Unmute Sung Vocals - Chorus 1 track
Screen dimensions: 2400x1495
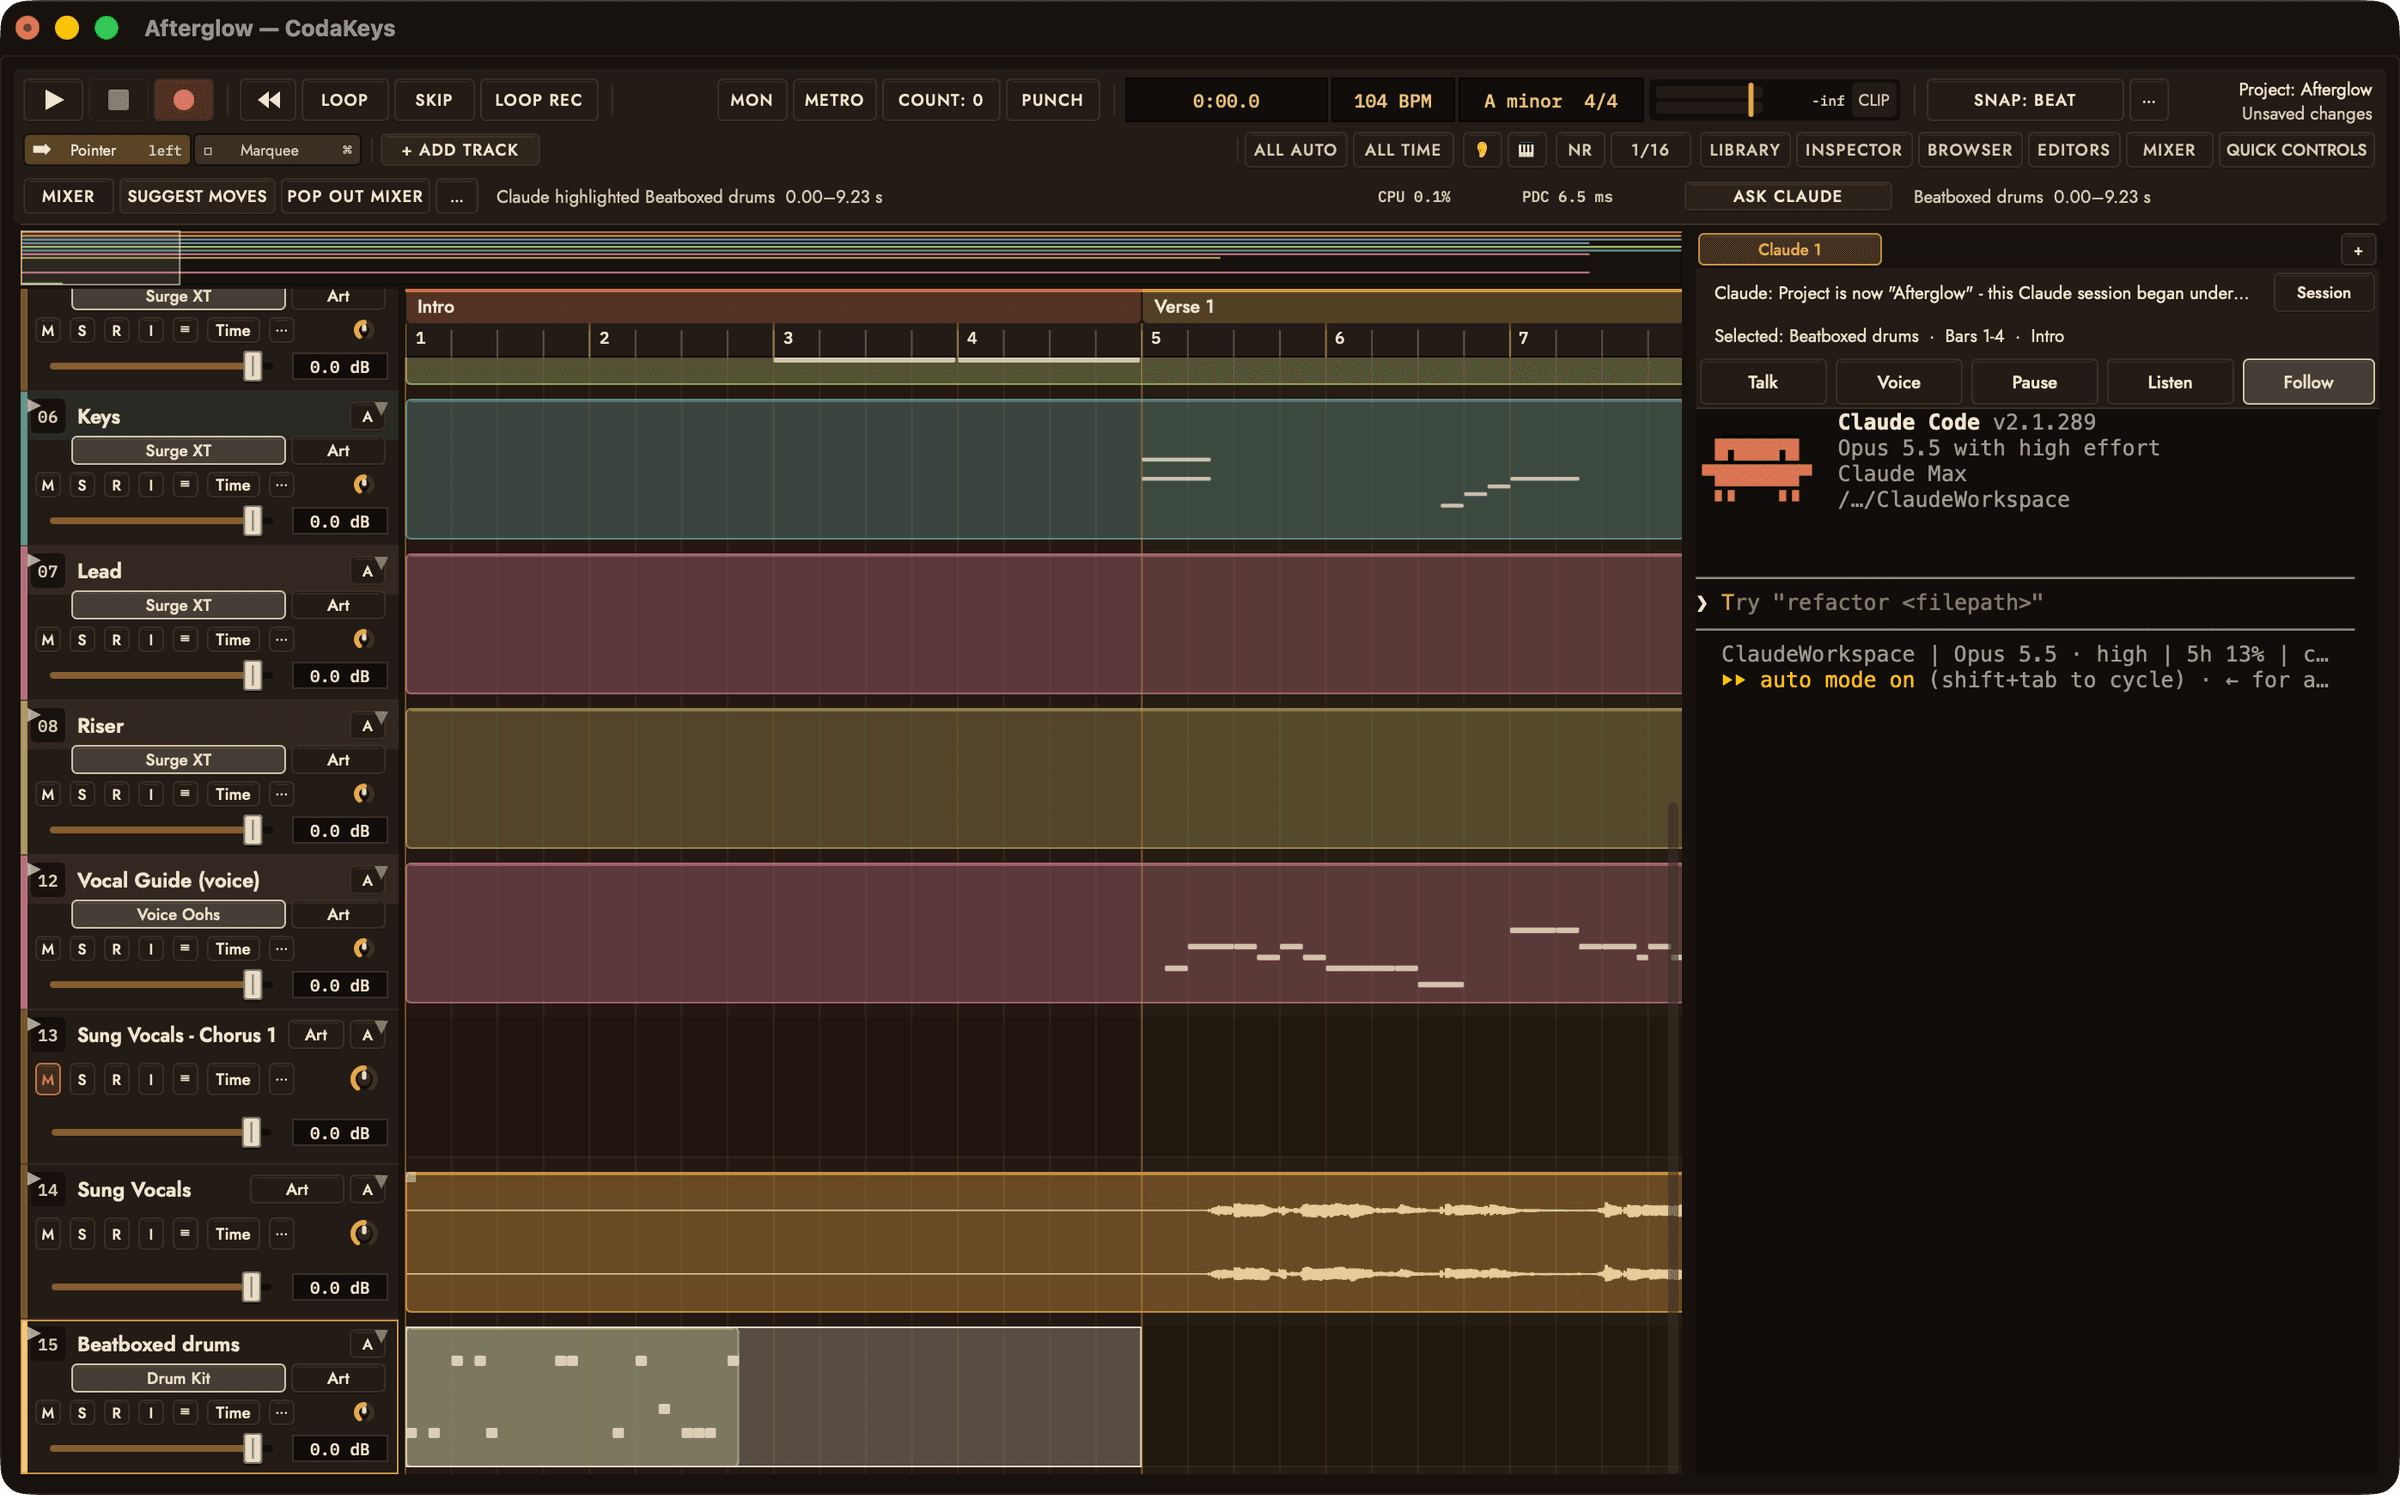point(47,1079)
